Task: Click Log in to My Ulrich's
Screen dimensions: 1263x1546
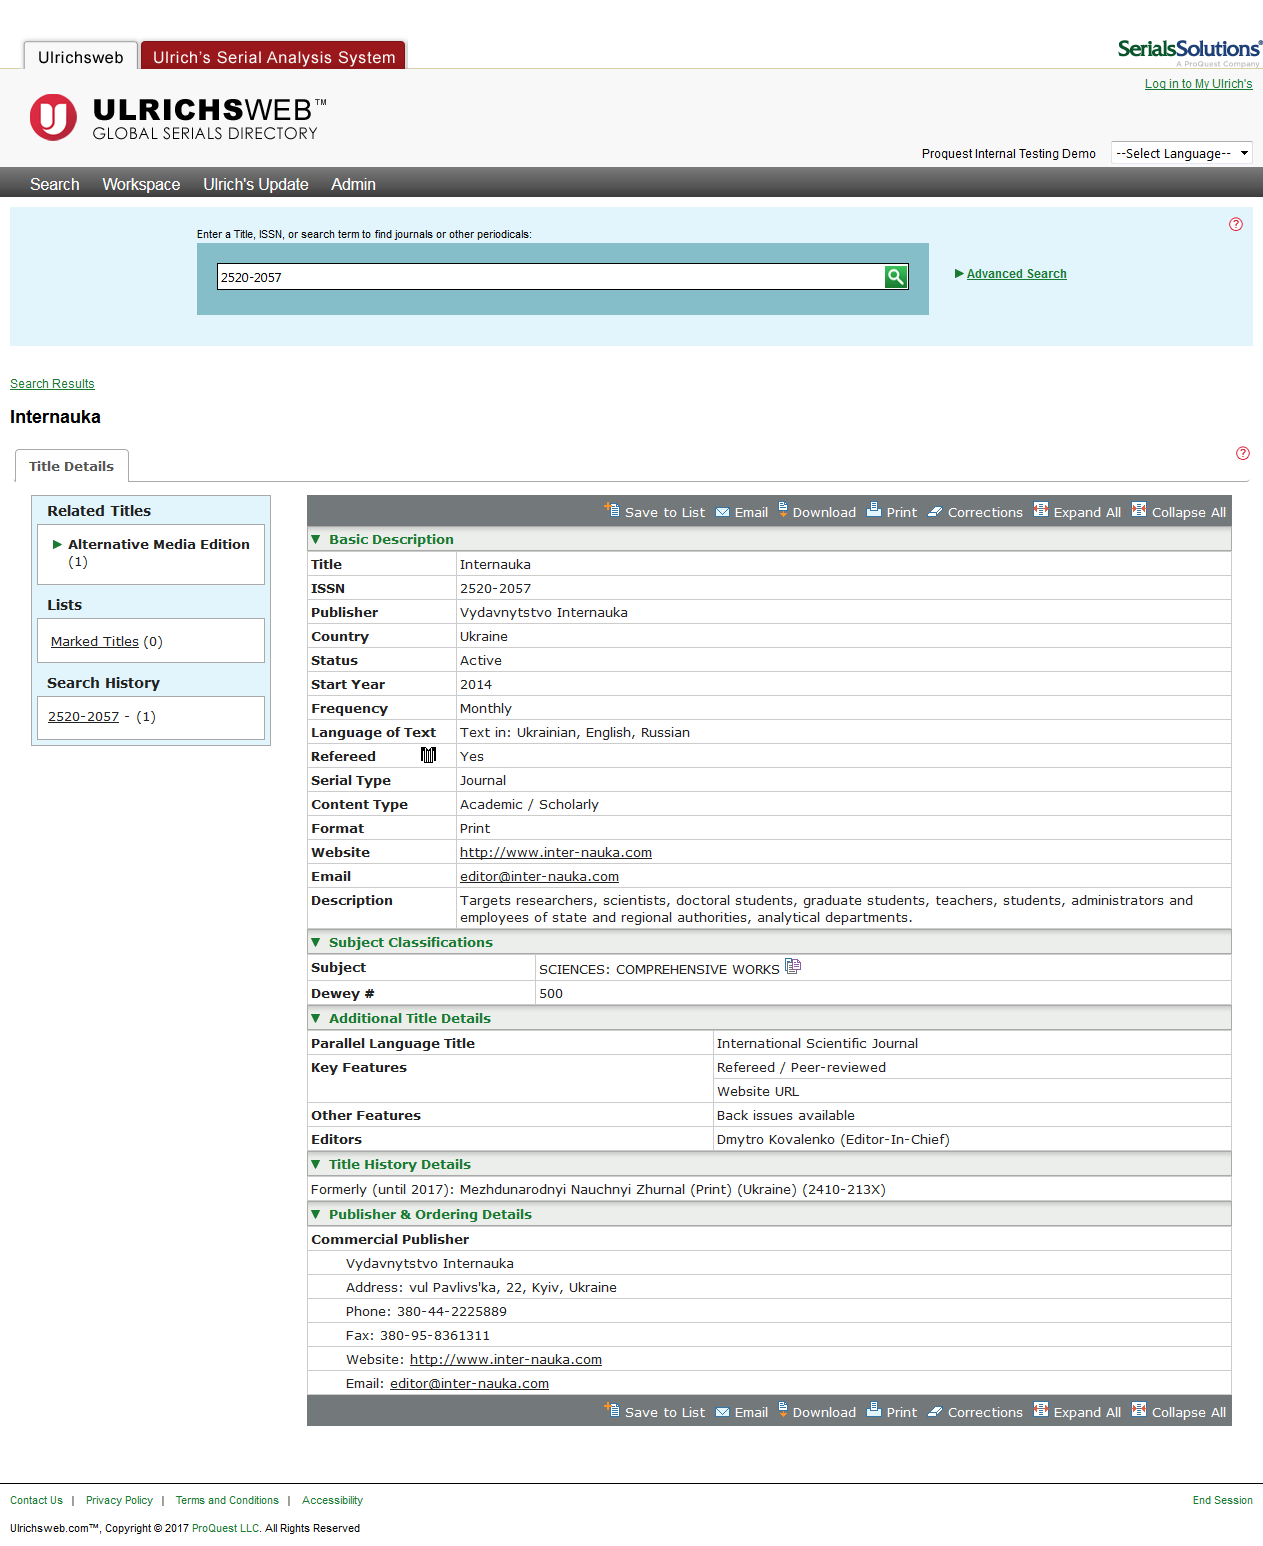Action: 1198,84
